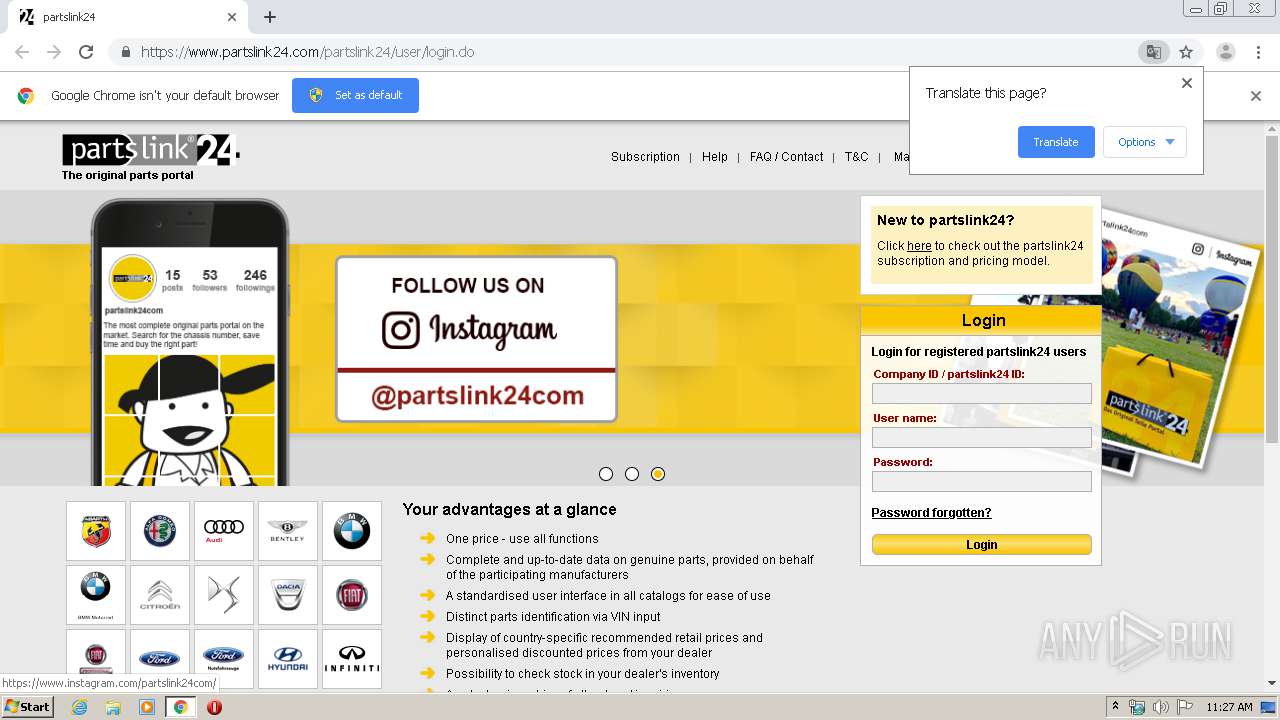Image resolution: width=1280 pixels, height=720 pixels.
Task: Open network status tray icon
Action: [x=1137, y=707]
